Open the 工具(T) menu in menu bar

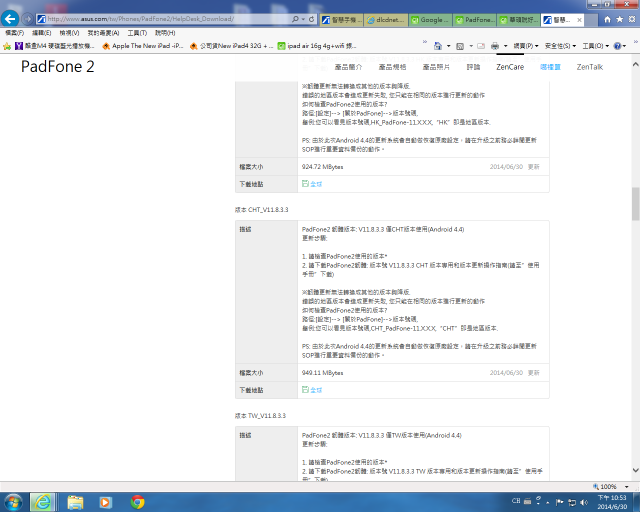[x=137, y=33]
